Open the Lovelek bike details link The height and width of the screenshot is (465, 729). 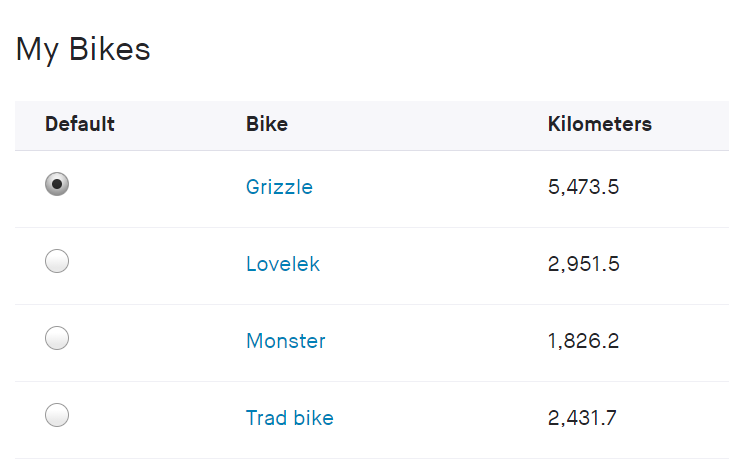[x=283, y=264]
